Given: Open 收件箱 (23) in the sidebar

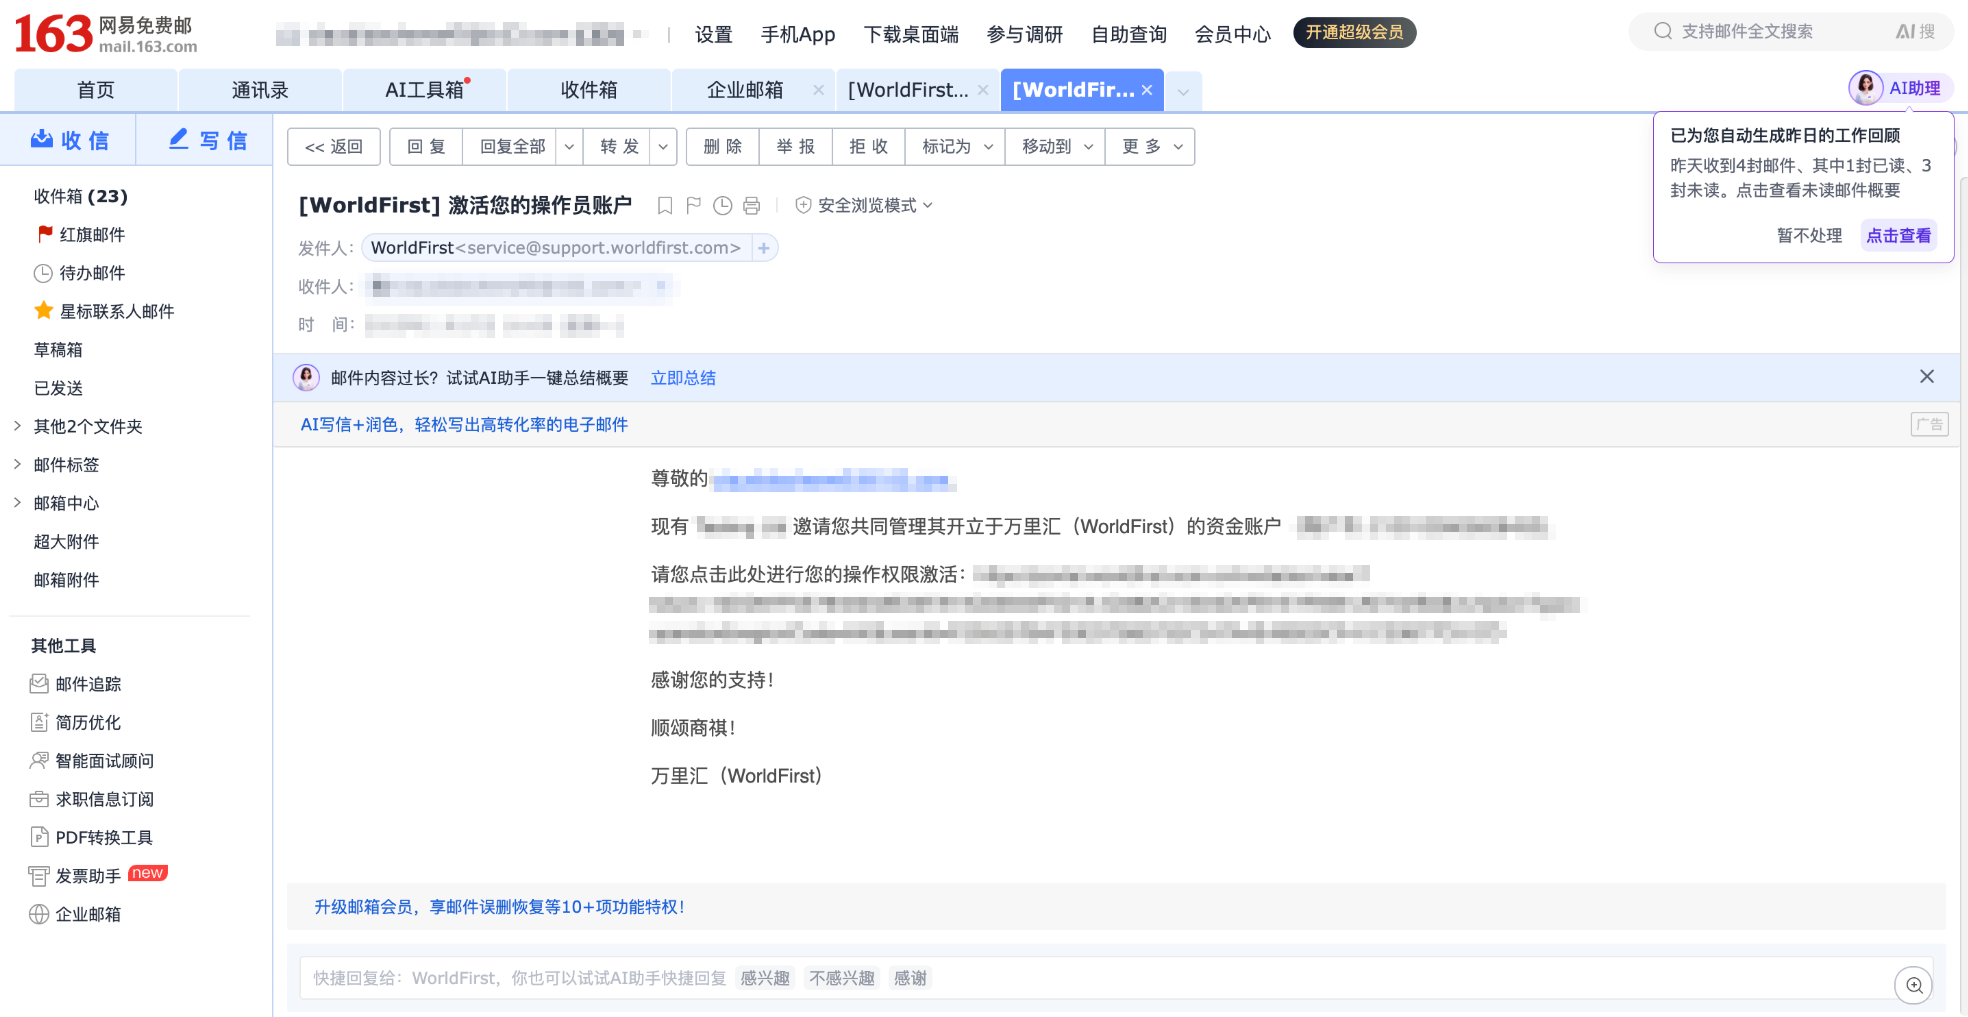Looking at the screenshot, I should tap(81, 196).
